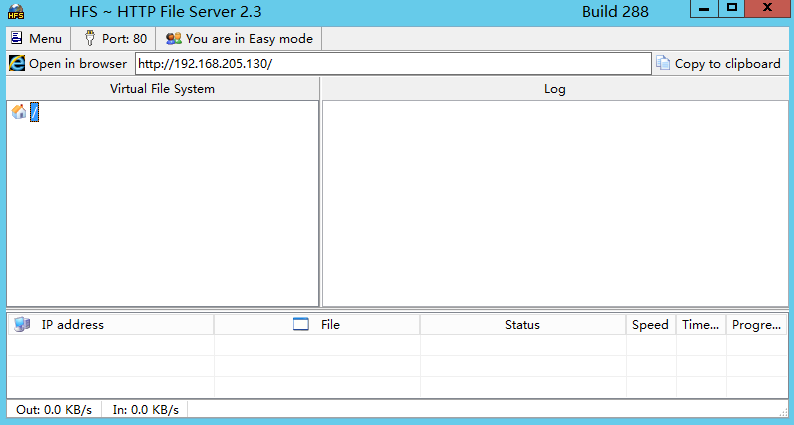This screenshot has height=425, width=794.
Task: Maximize the HFS window
Action: tap(732, 8)
